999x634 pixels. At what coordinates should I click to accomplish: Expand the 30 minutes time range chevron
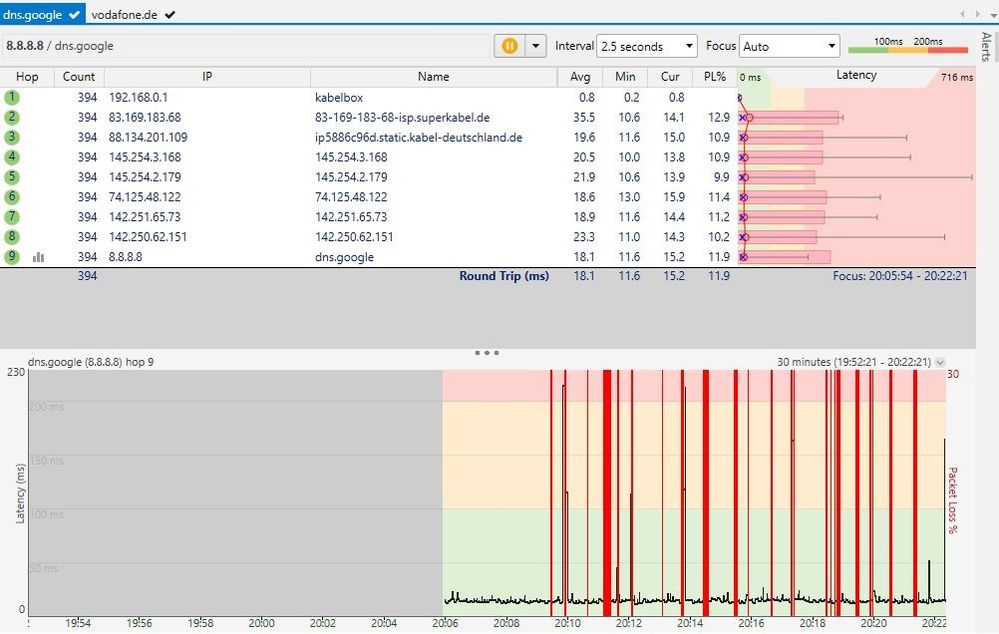click(x=940, y=362)
